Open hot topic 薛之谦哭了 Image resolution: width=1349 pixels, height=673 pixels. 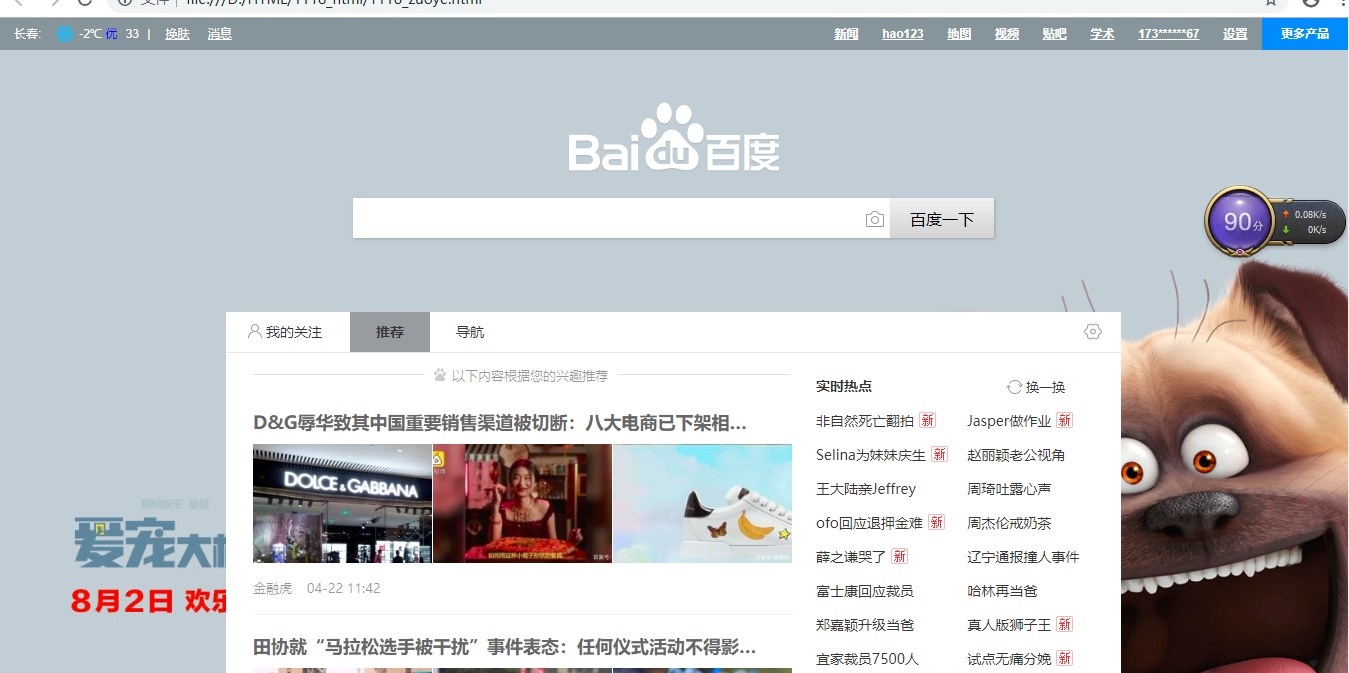(851, 557)
